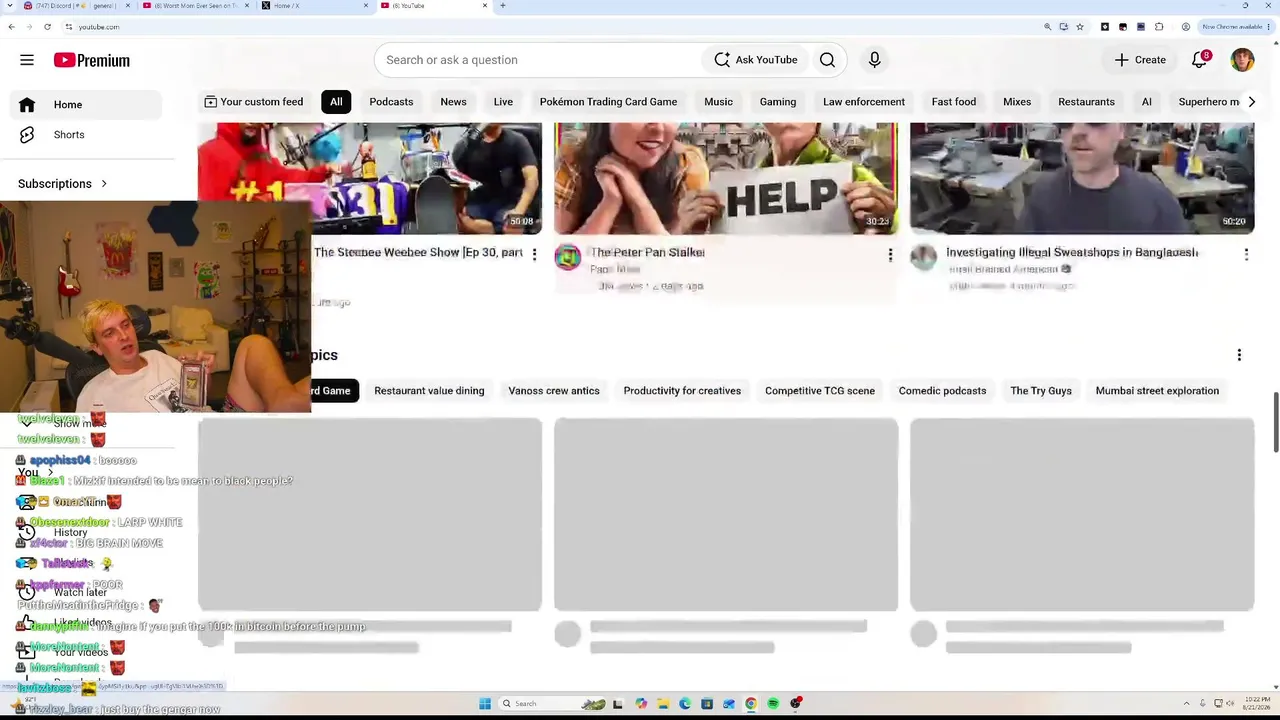Select Competitive TCG scene topic
Viewport: 1280px width, 720px height.
click(820, 391)
